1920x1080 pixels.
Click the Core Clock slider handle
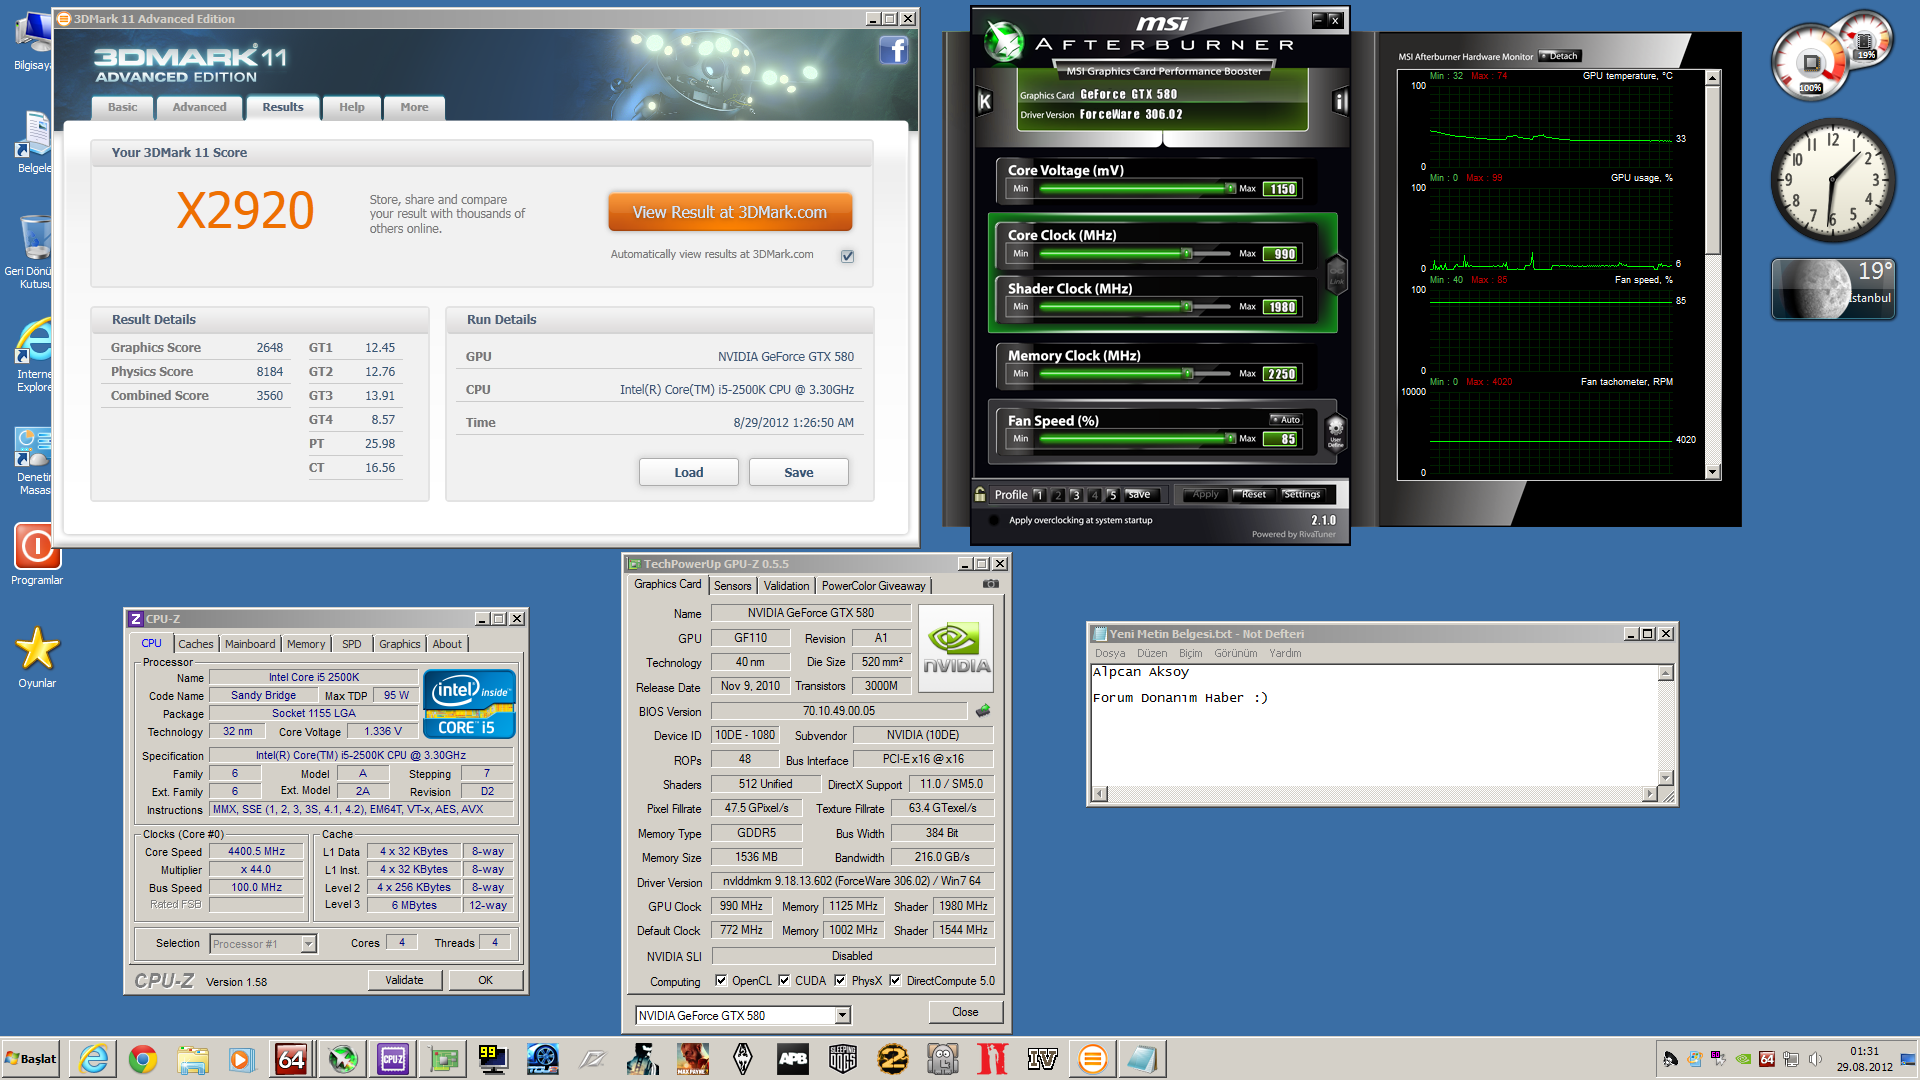1187,253
